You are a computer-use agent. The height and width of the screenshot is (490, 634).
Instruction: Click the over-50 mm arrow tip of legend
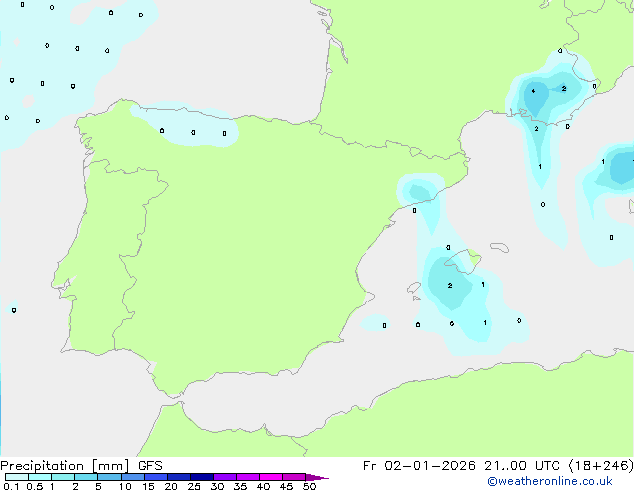(x=317, y=477)
